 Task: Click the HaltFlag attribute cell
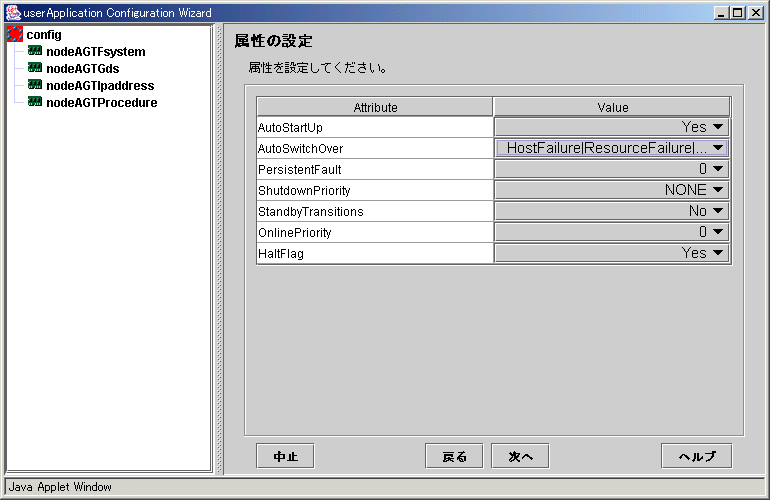pos(375,253)
